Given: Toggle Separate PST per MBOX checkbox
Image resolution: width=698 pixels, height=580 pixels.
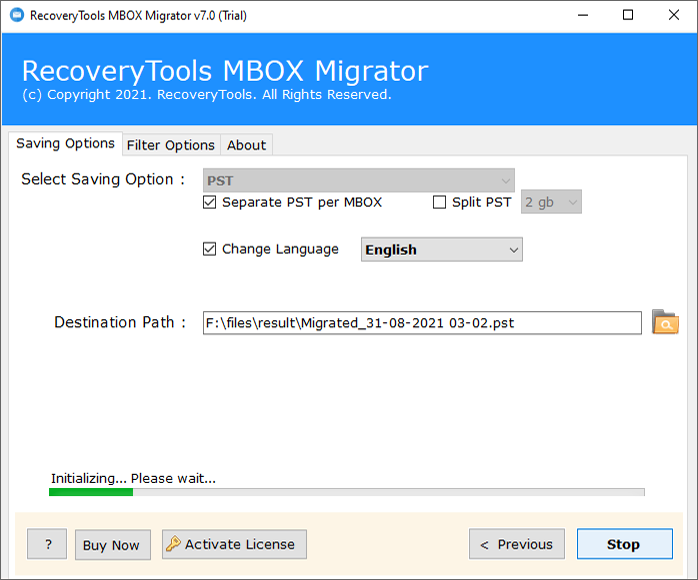Looking at the screenshot, I should [210, 202].
